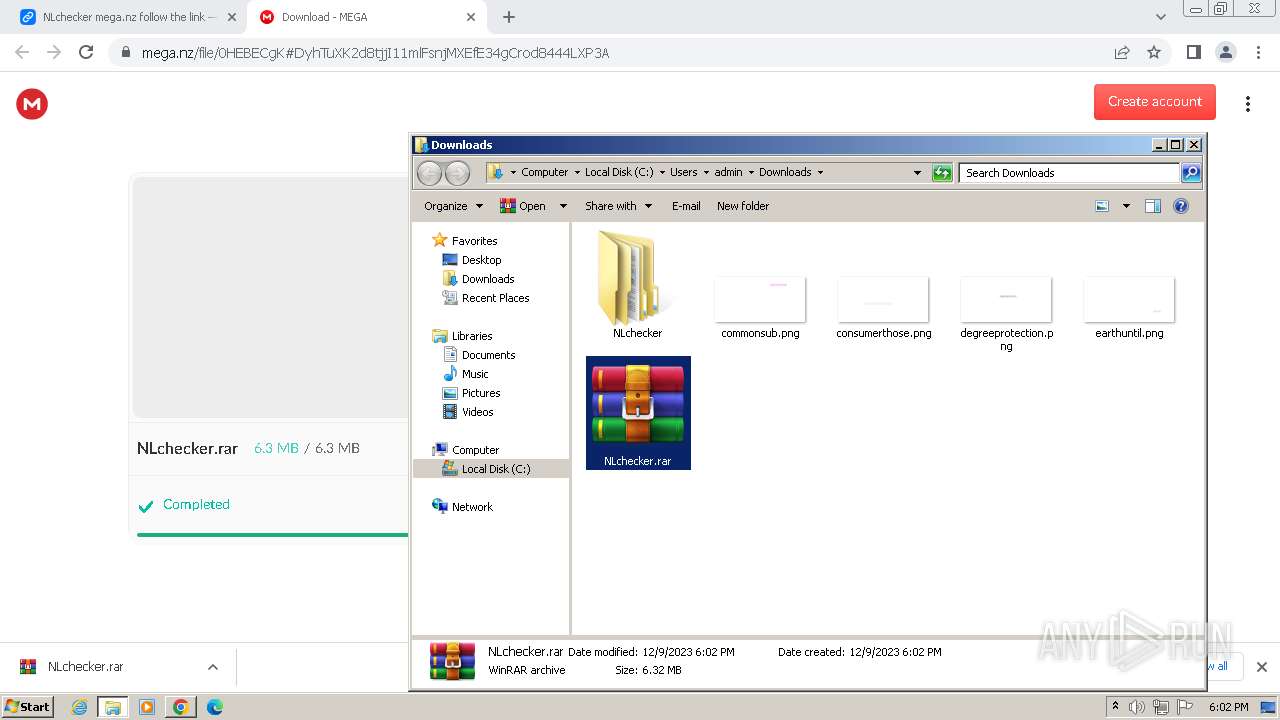Open the Organize menu in Explorer
Viewport: 1280px width, 720px height.
tap(453, 206)
